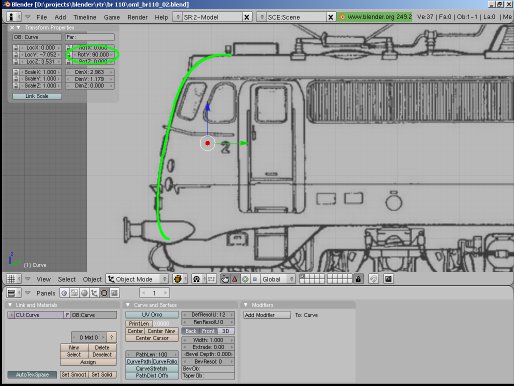
Task: Select the scale manipulator square icon
Action: 255,279
